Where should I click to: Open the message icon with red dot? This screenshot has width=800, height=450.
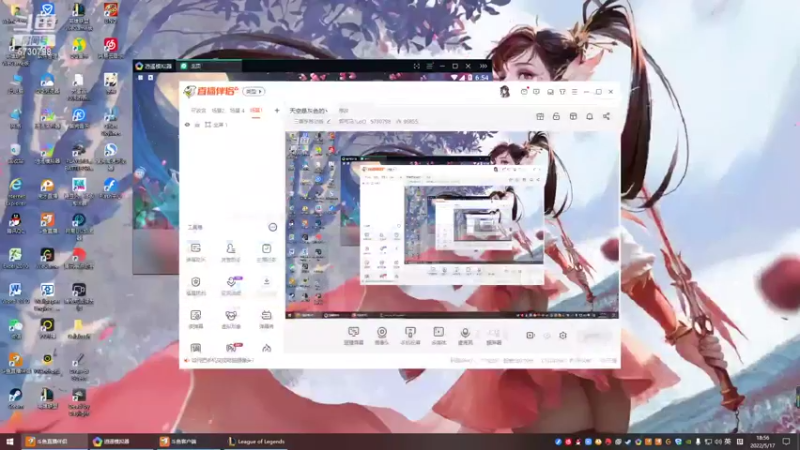point(524,92)
